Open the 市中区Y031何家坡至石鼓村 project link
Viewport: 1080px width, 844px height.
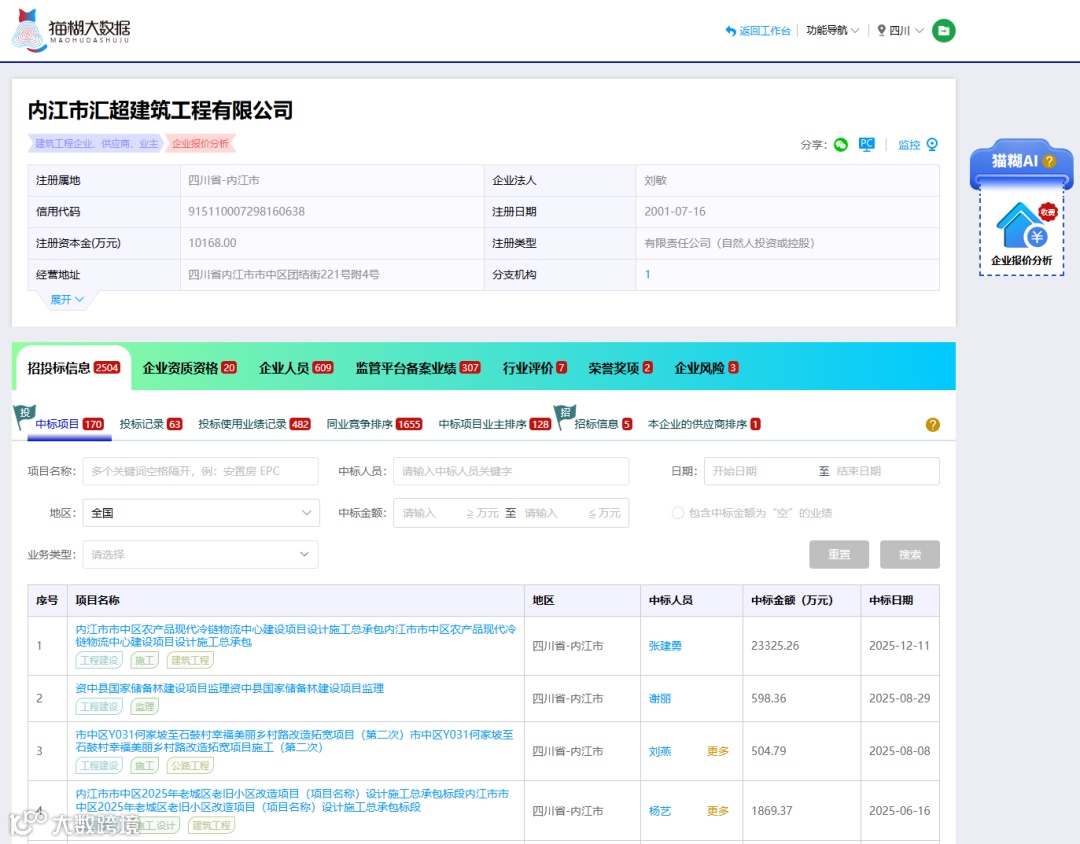tap(294, 741)
